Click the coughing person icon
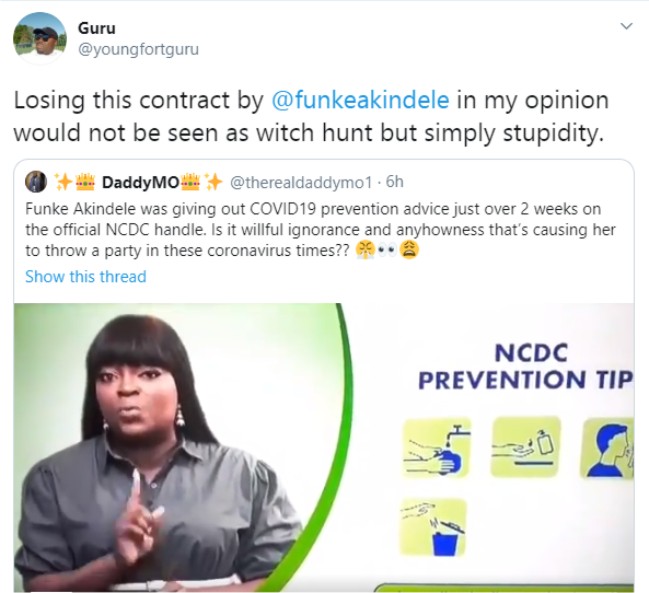Viewport: 649px width, 593px height. pyautogui.click(x=607, y=448)
